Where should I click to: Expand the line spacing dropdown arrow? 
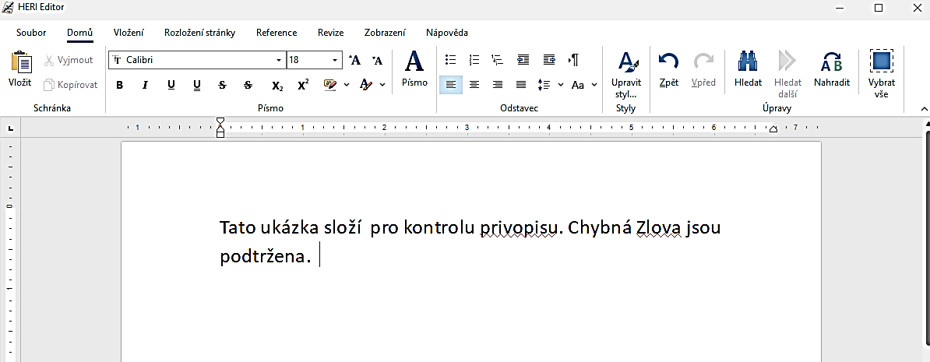(560, 85)
